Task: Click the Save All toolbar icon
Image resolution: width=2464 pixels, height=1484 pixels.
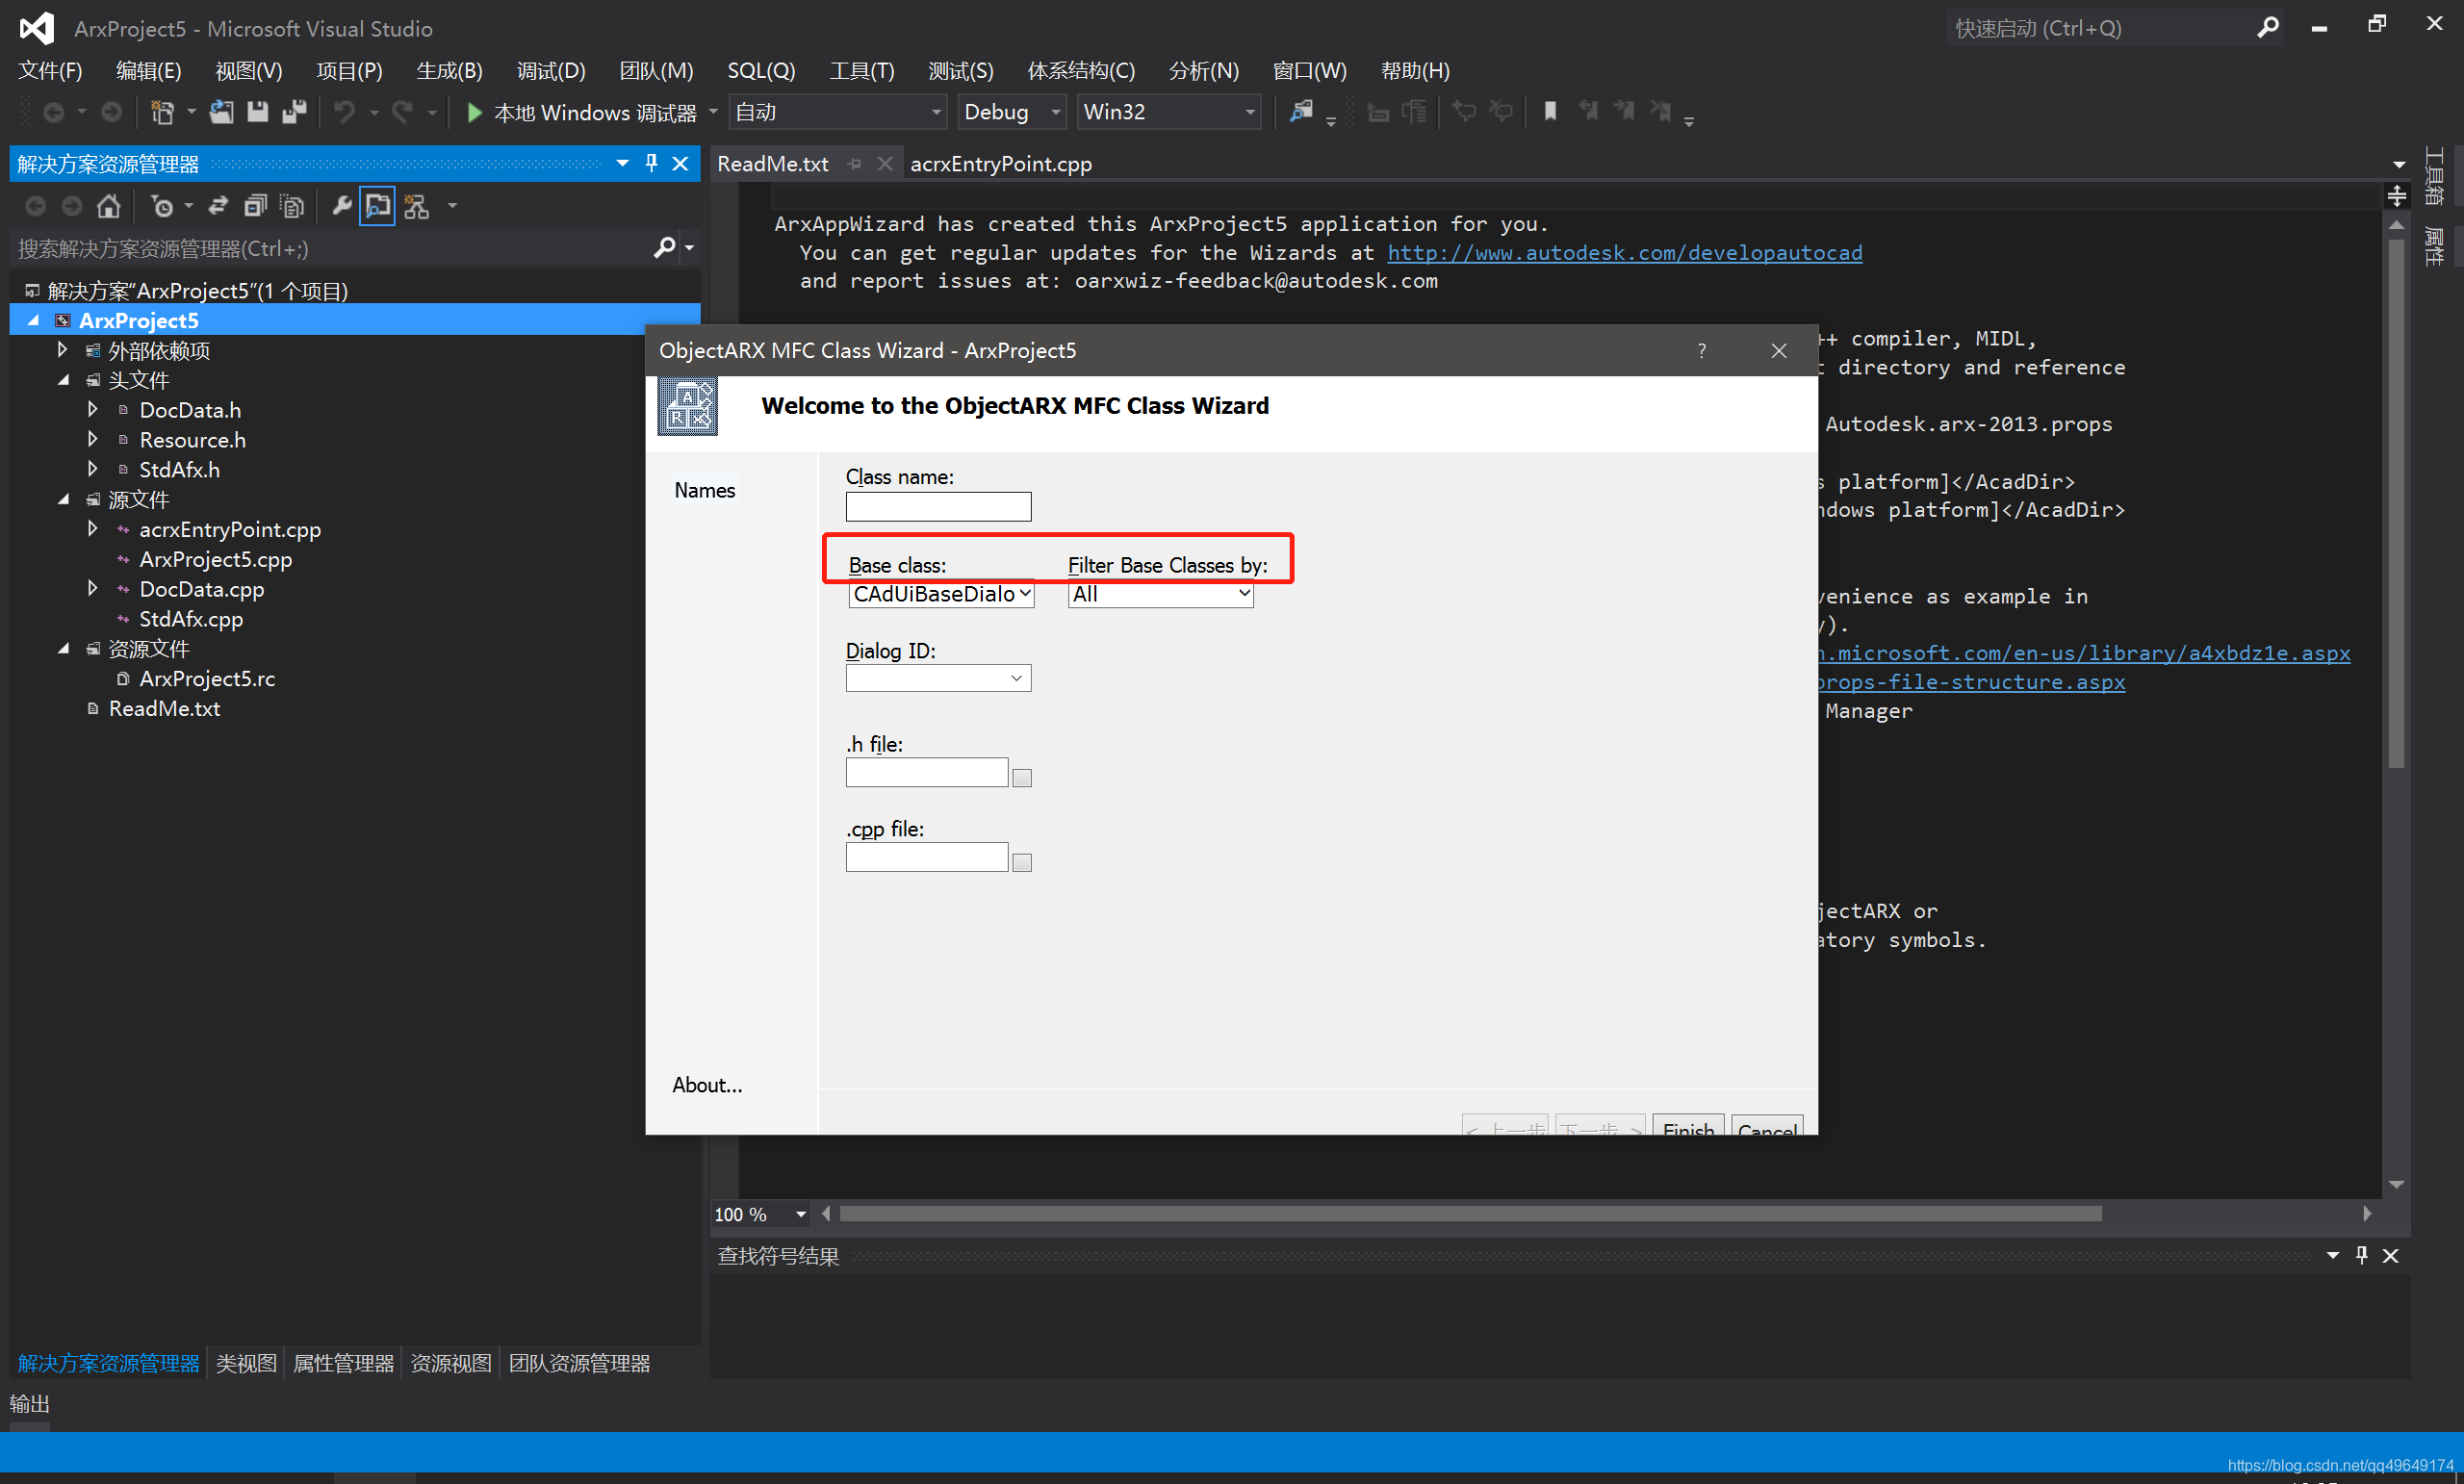Action: (x=294, y=112)
